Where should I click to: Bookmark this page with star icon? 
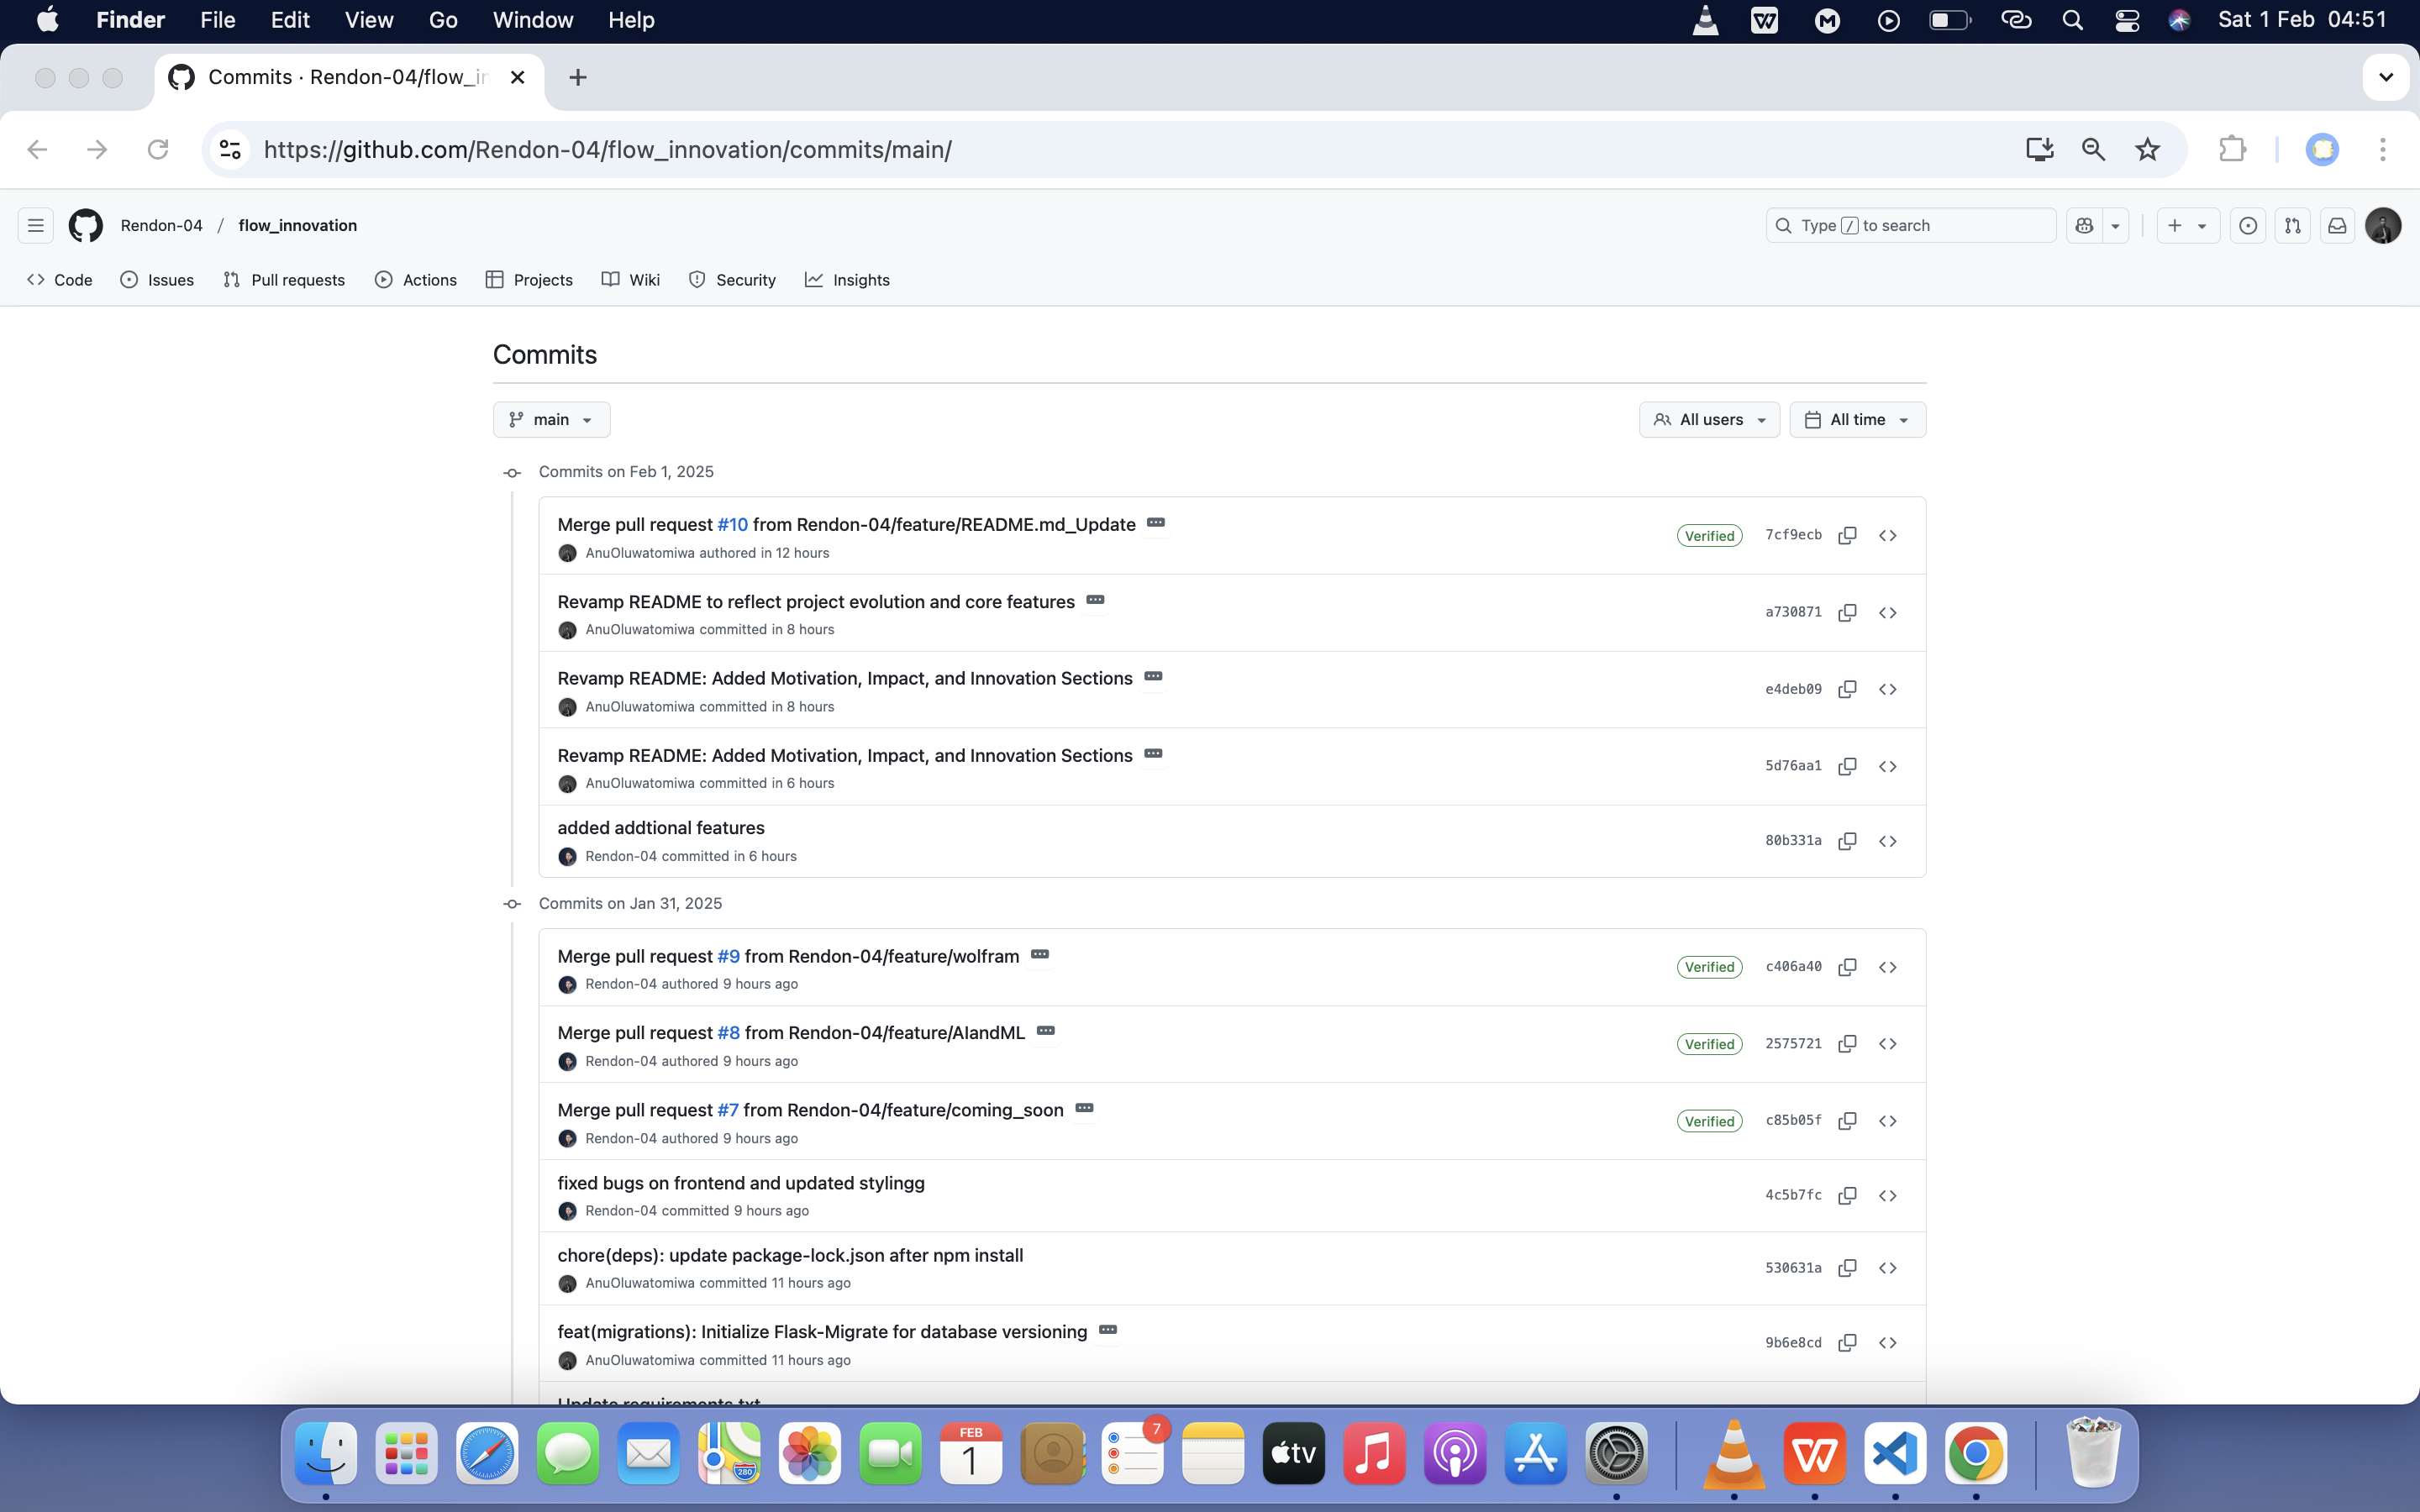2147,150
